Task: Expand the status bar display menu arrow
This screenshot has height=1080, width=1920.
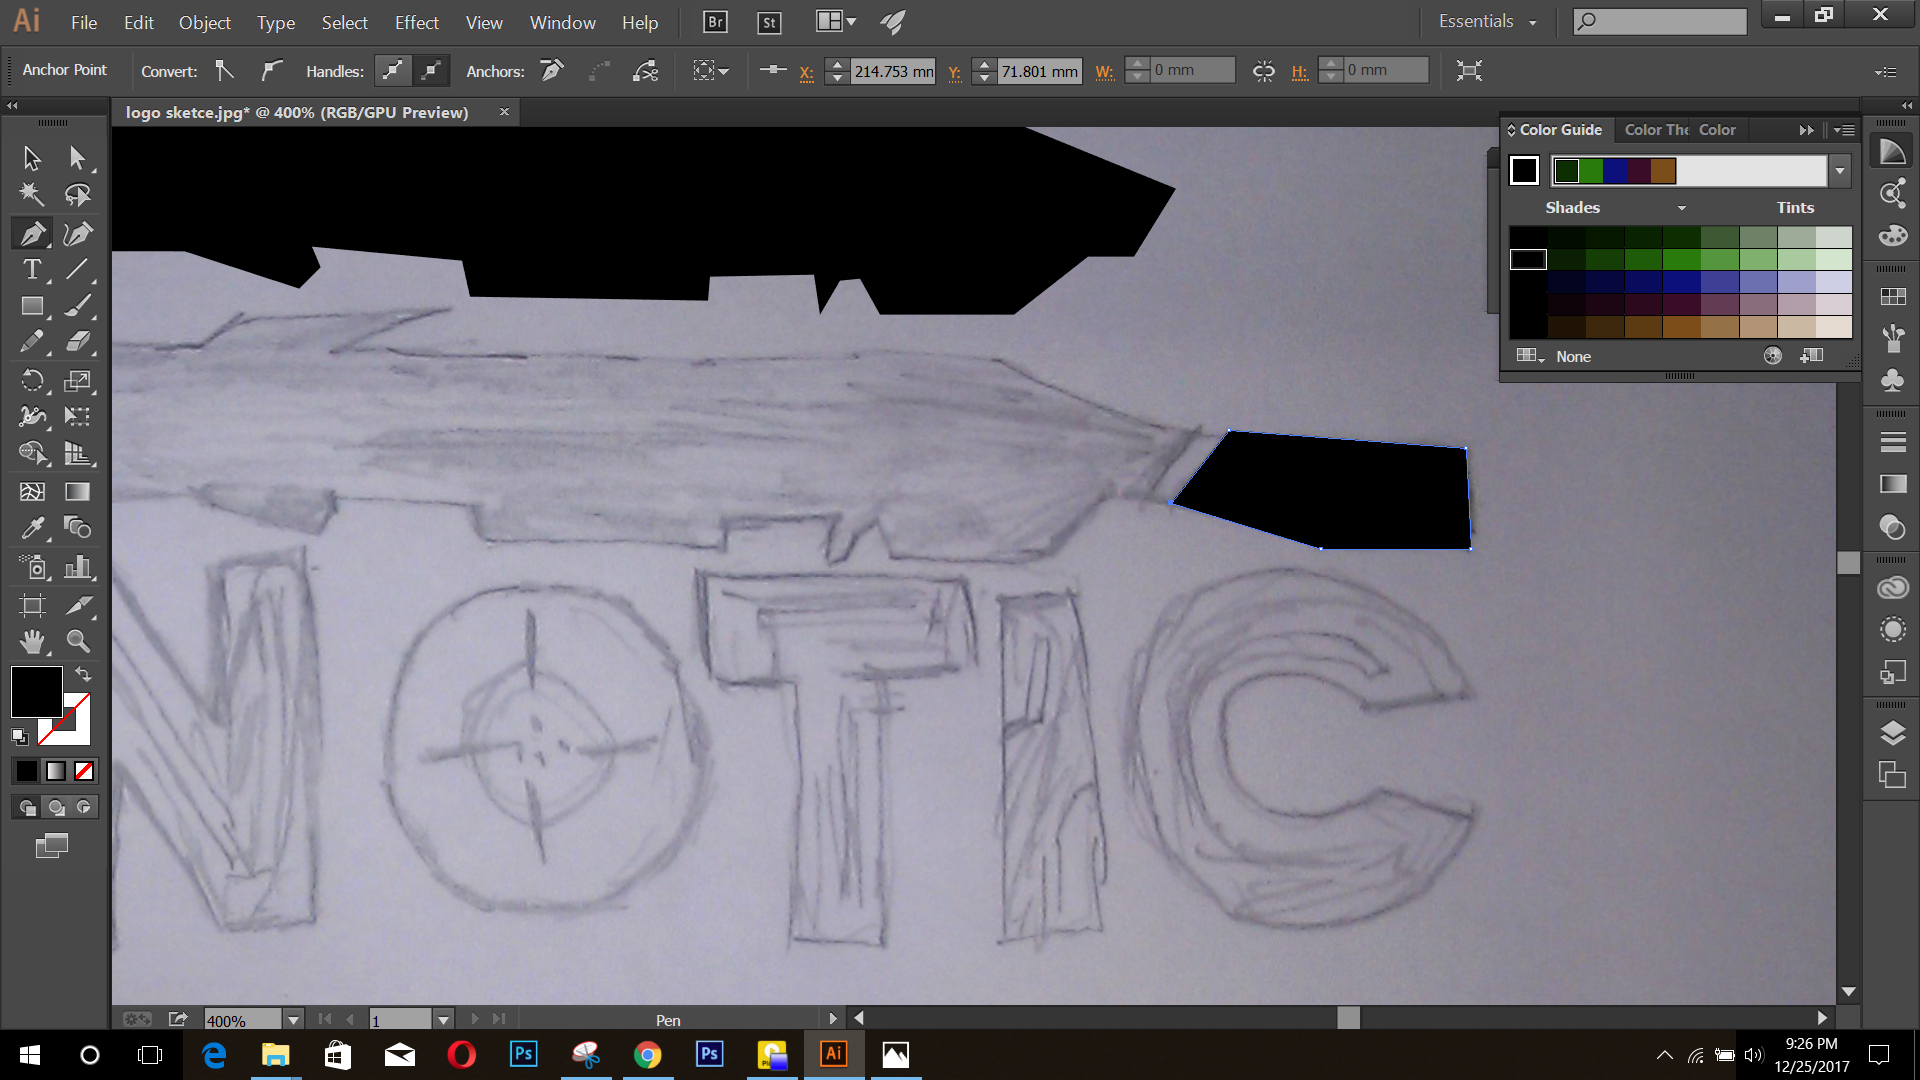Action: tap(832, 1019)
